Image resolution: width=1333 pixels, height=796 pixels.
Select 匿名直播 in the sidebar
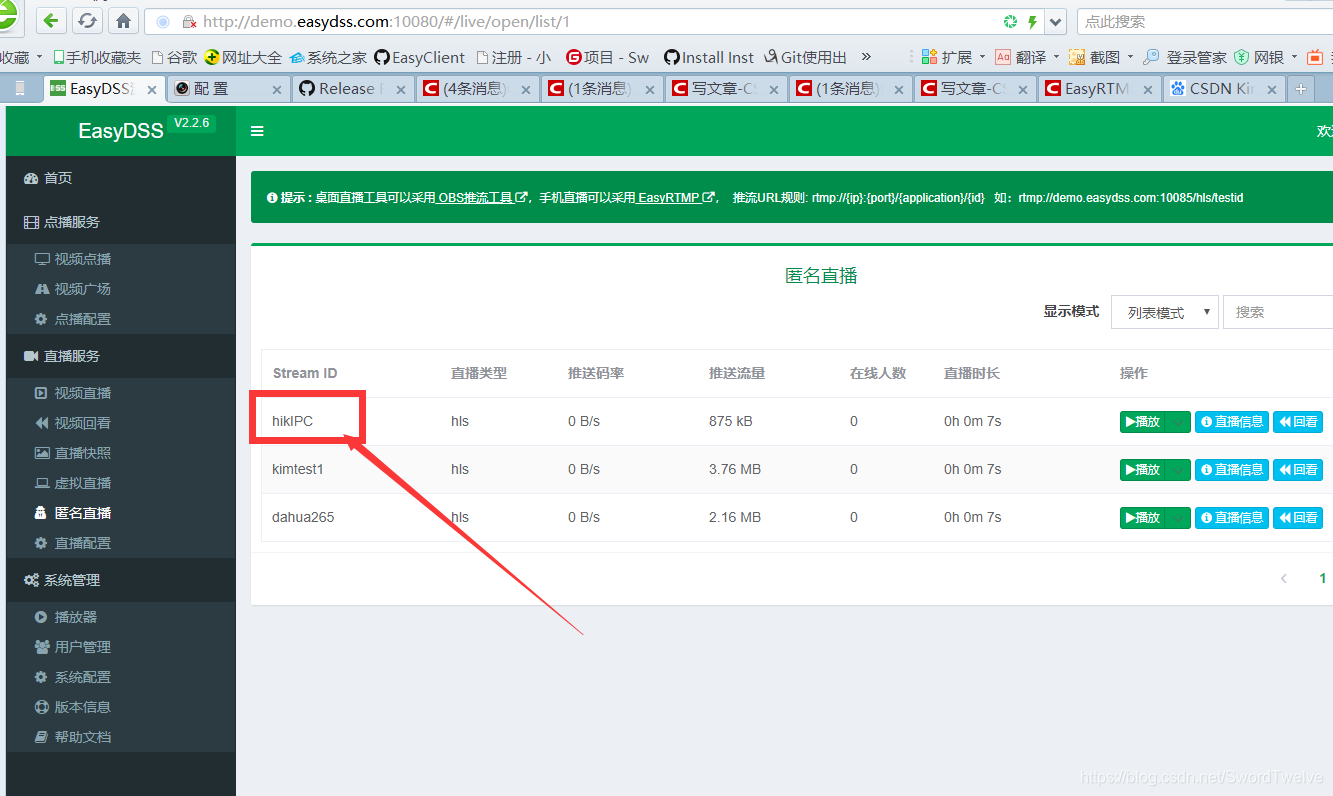[x=120, y=513]
